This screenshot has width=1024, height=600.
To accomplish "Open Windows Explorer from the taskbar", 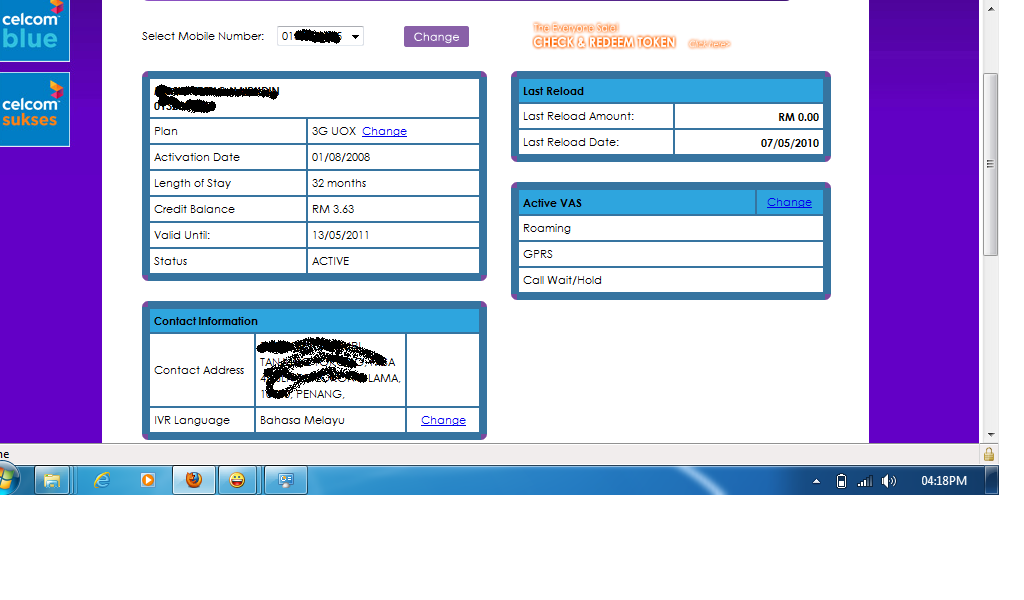I will tap(52, 481).
